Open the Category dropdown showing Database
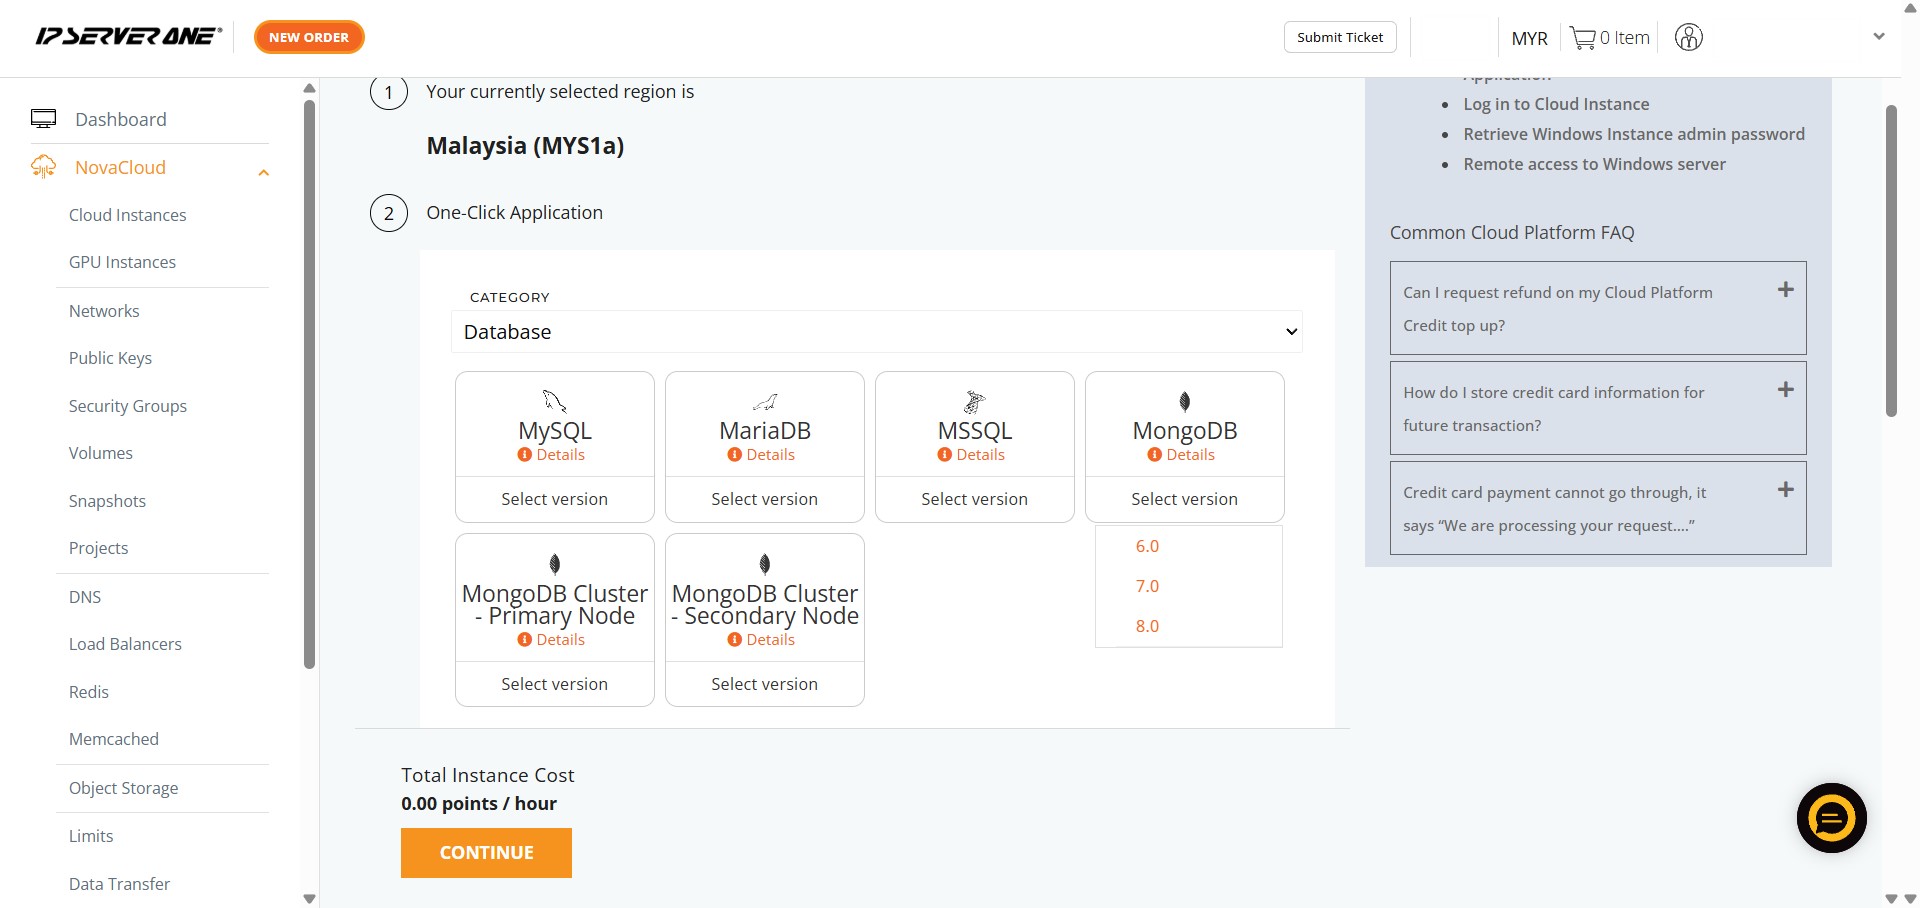 click(x=876, y=332)
